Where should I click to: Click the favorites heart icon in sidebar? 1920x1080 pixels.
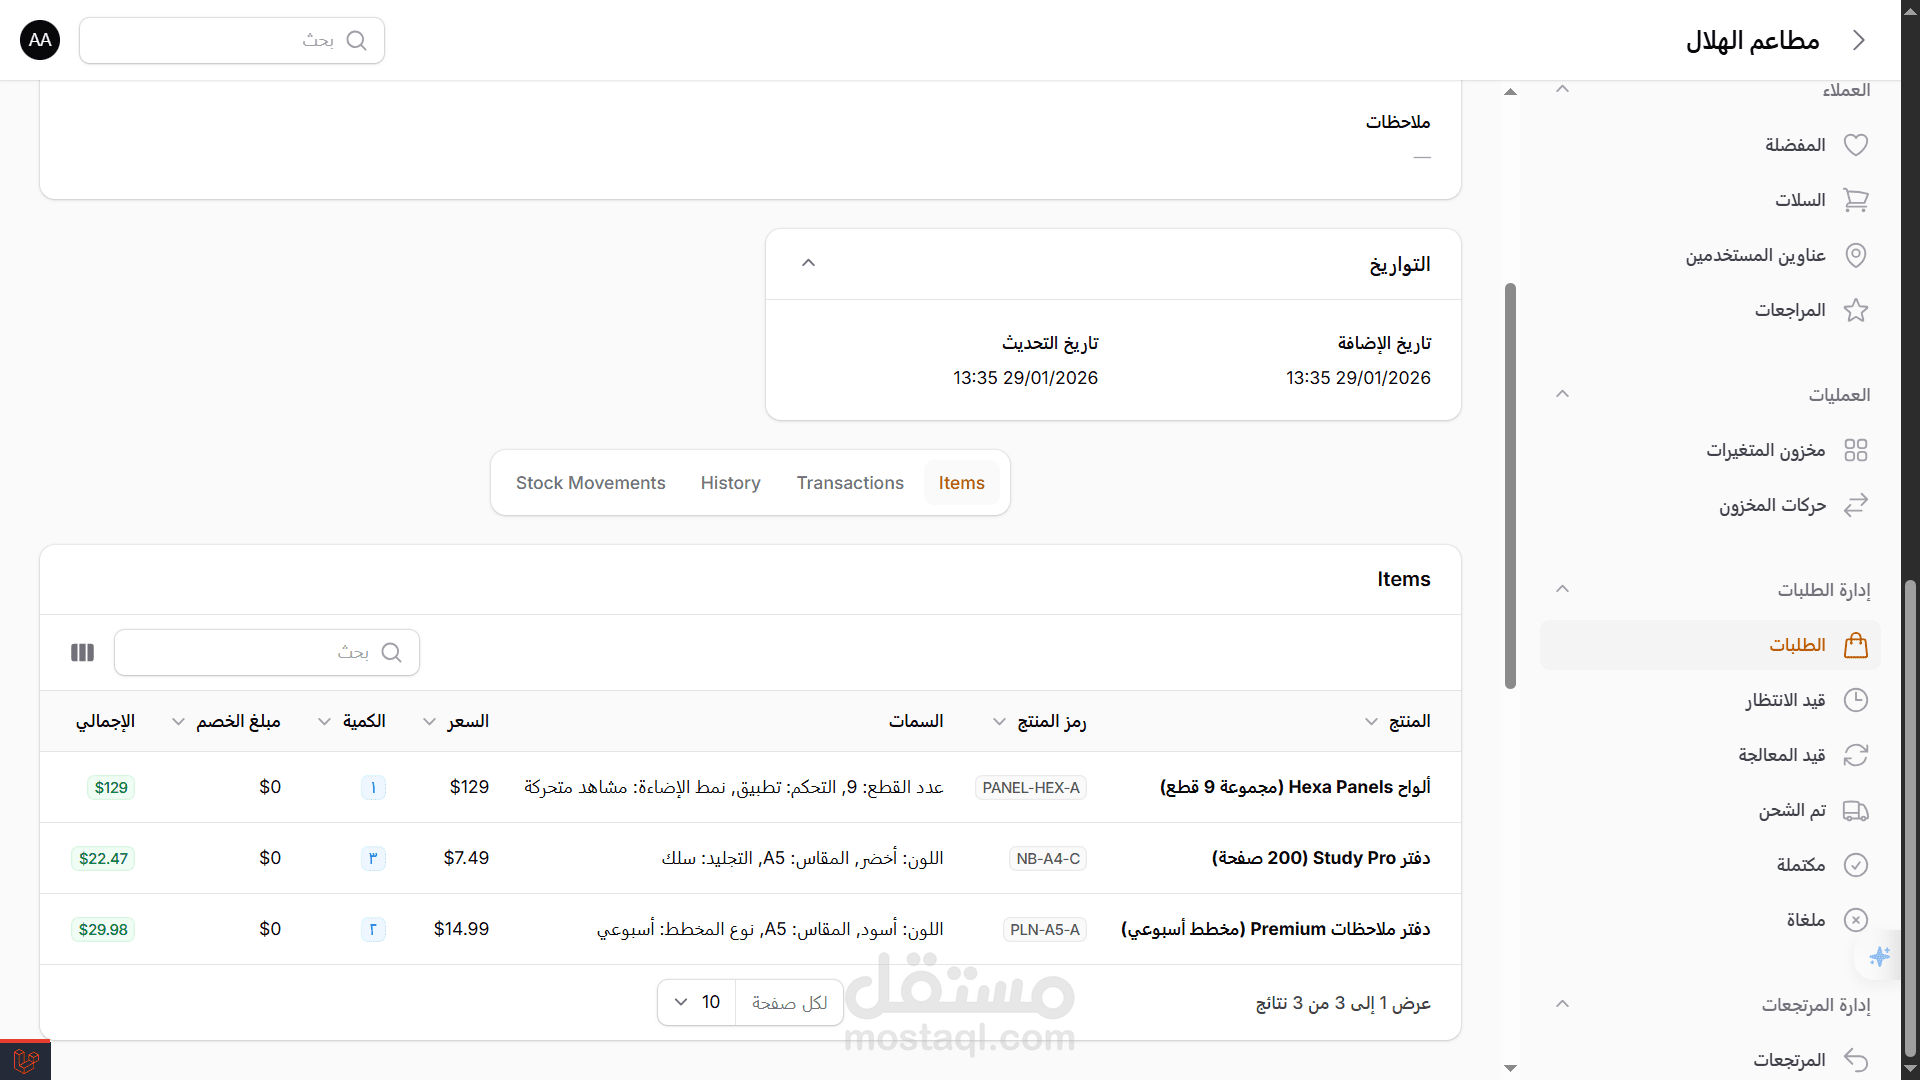(x=1855, y=145)
